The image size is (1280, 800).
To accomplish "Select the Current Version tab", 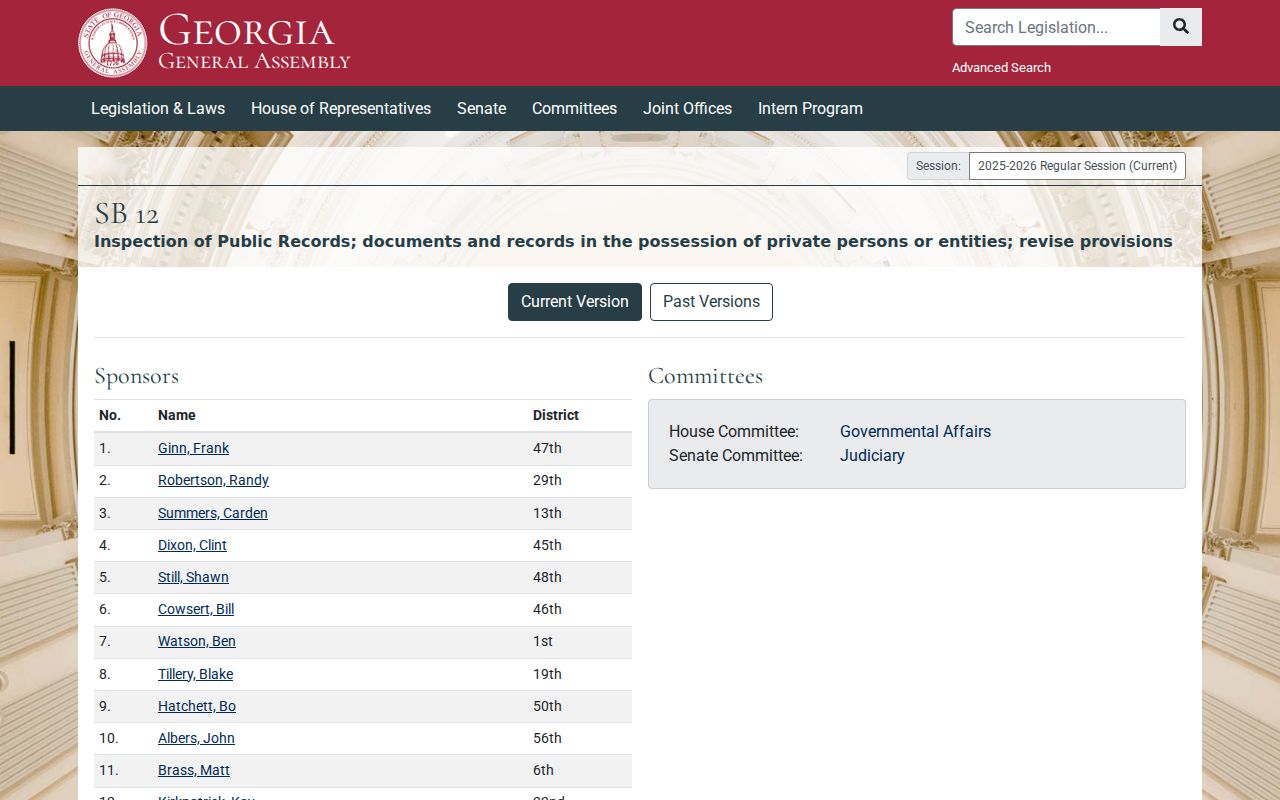I will [x=575, y=302].
